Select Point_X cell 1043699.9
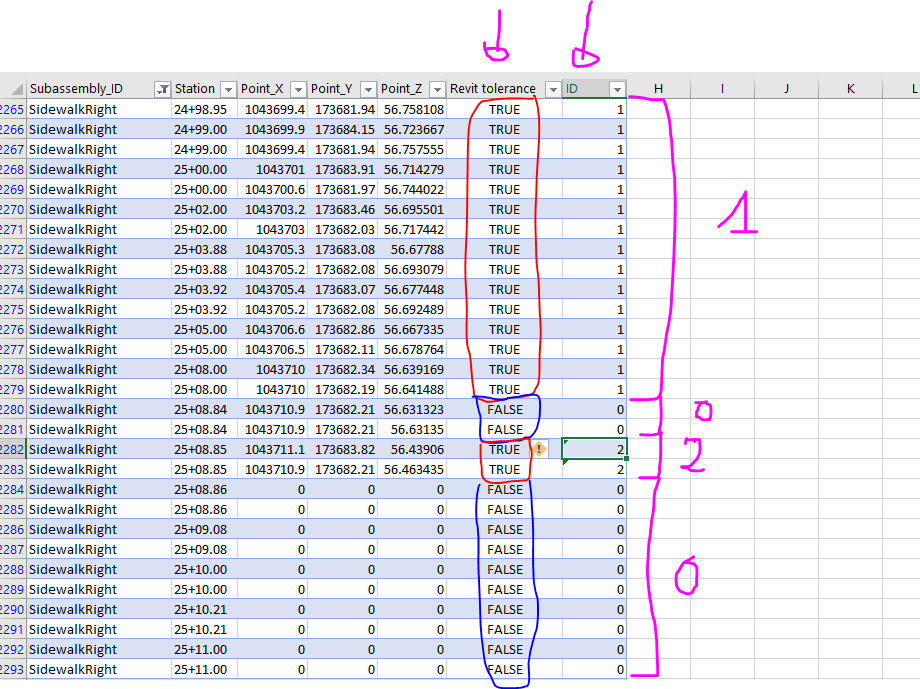 272,130
